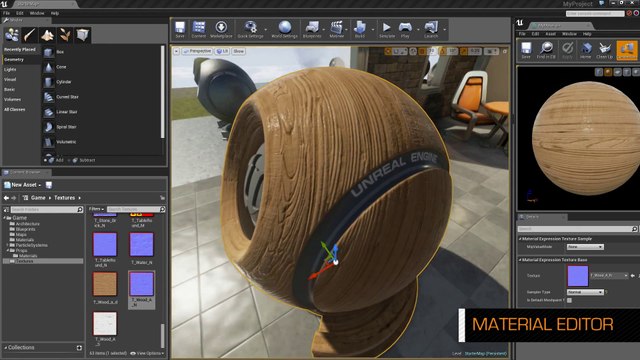Expand the Collections section

point(5,348)
